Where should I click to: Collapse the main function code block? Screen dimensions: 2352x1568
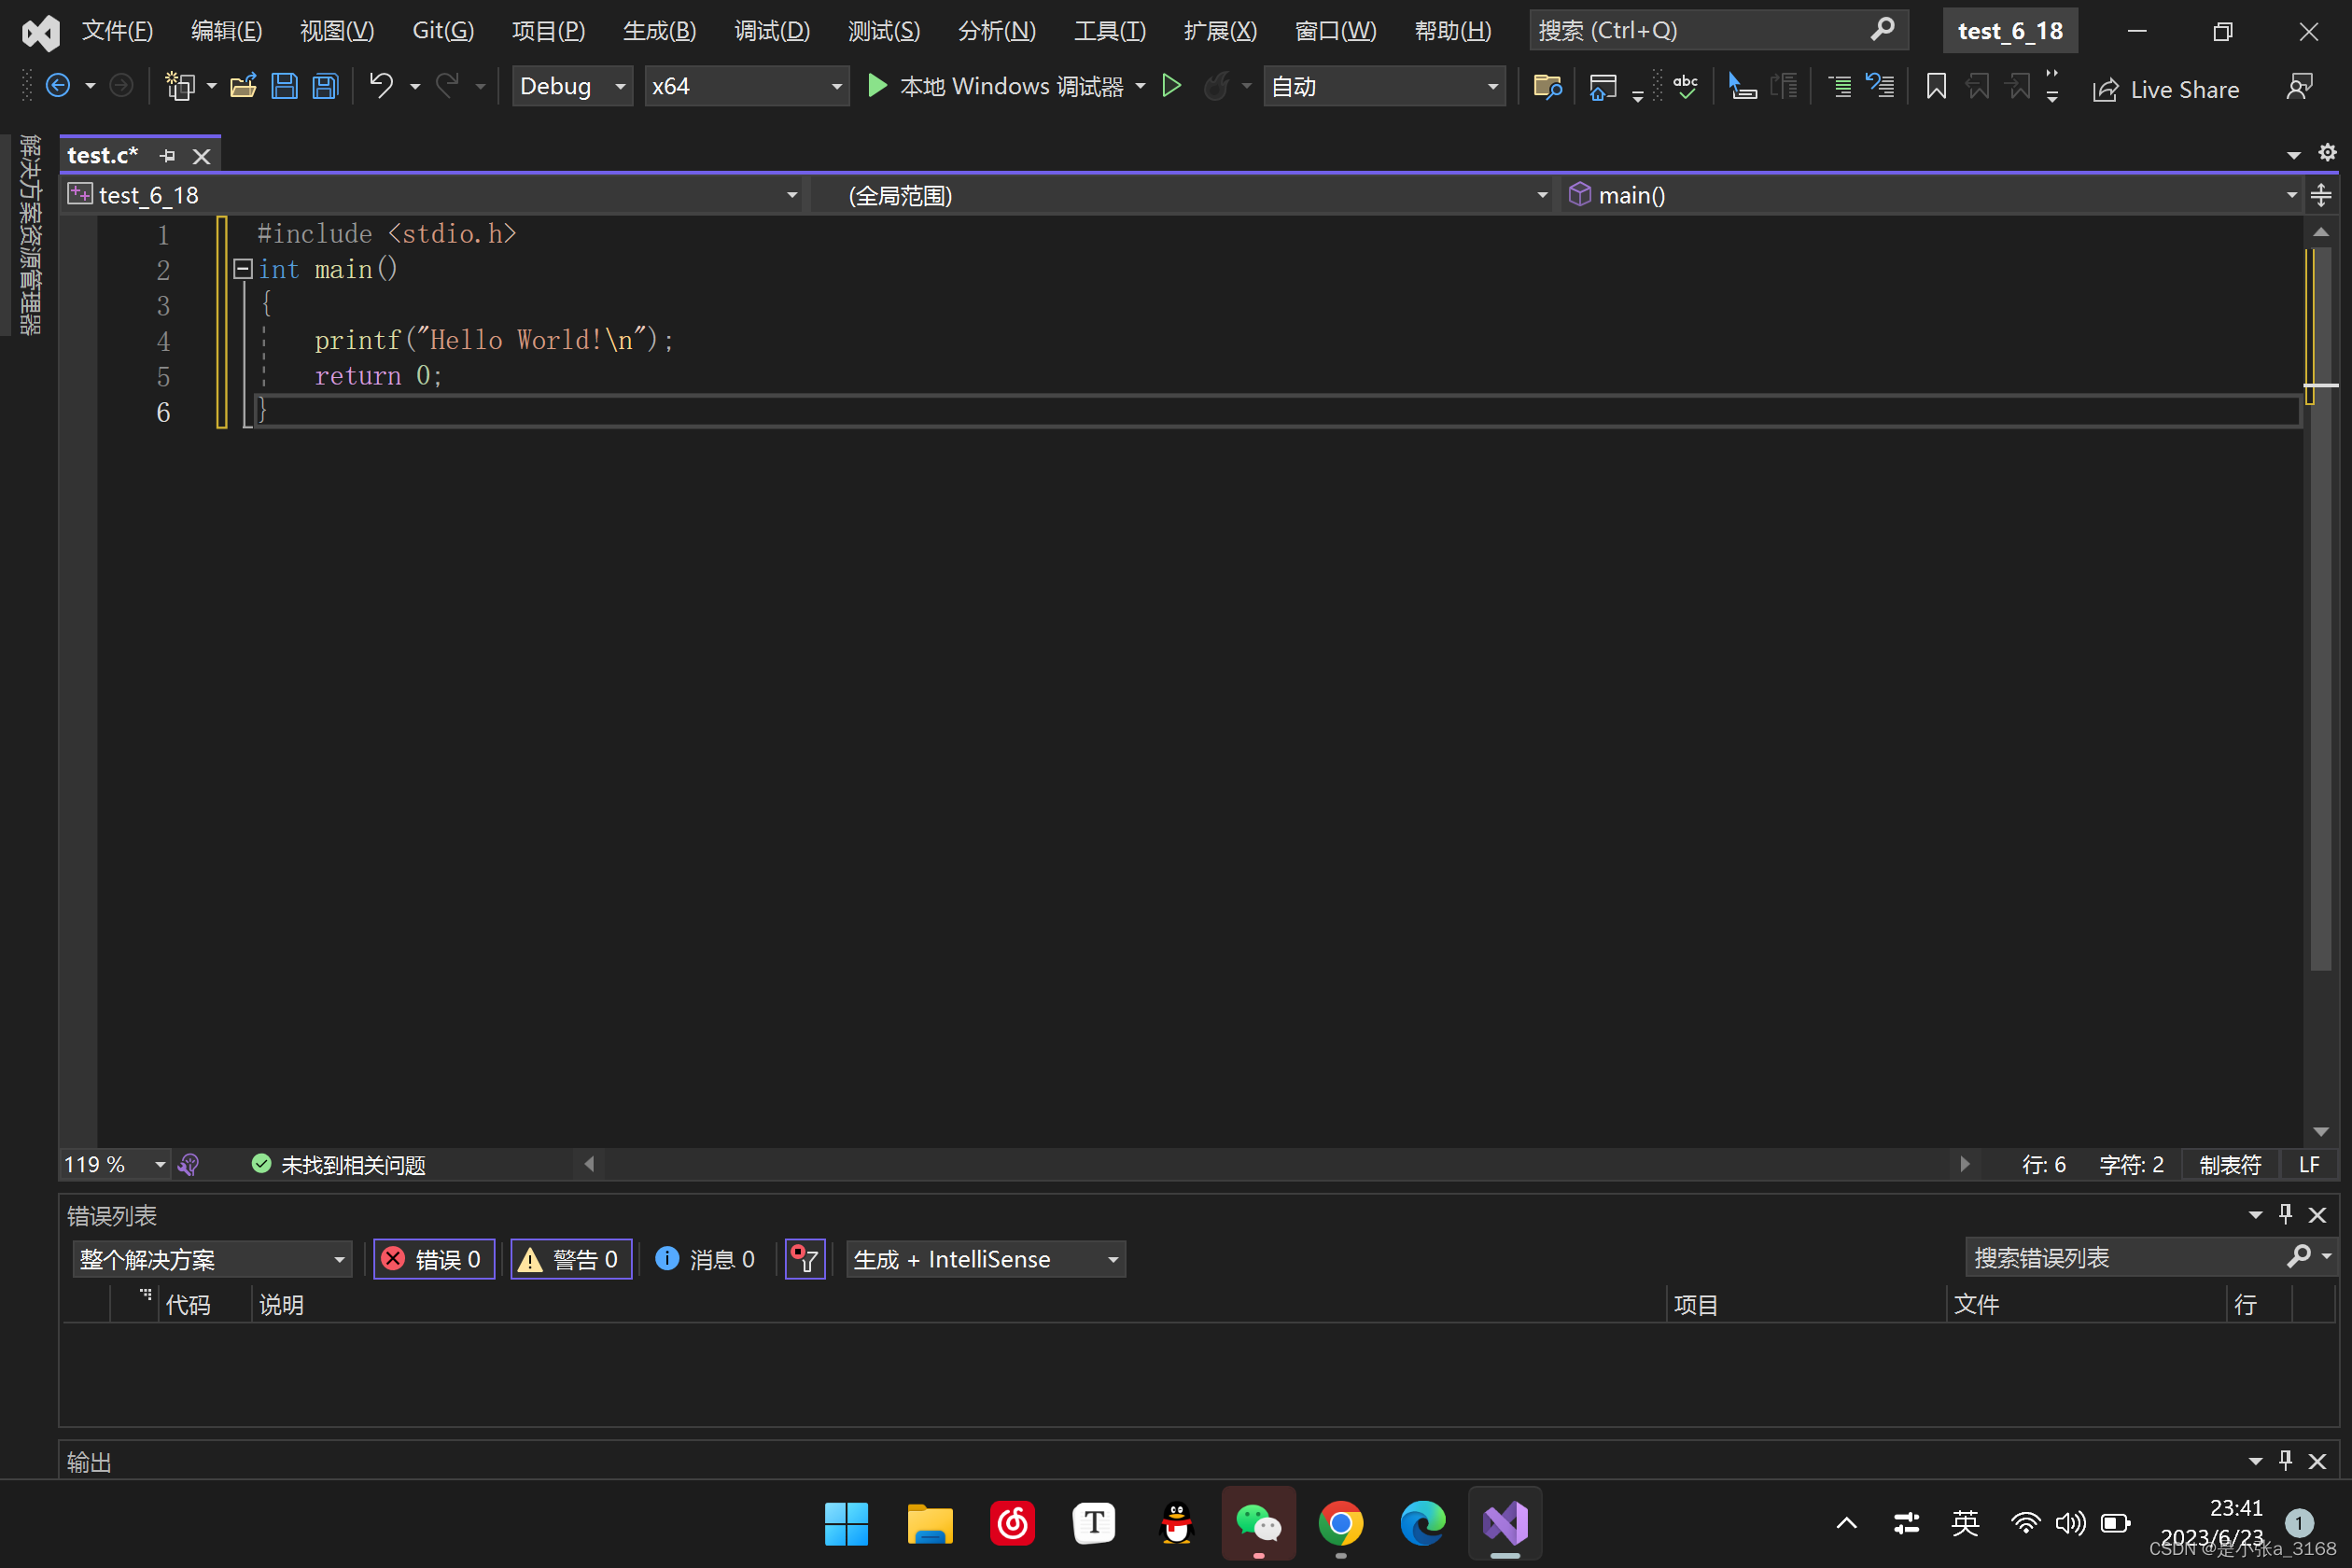[x=243, y=269]
